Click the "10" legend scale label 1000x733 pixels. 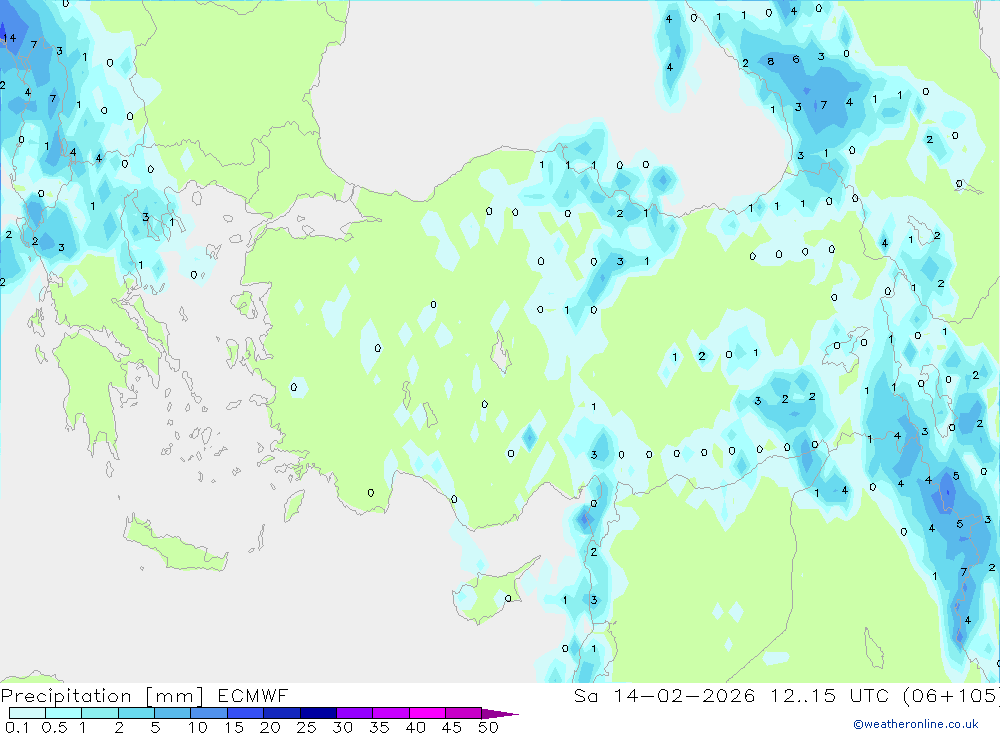tap(197, 727)
